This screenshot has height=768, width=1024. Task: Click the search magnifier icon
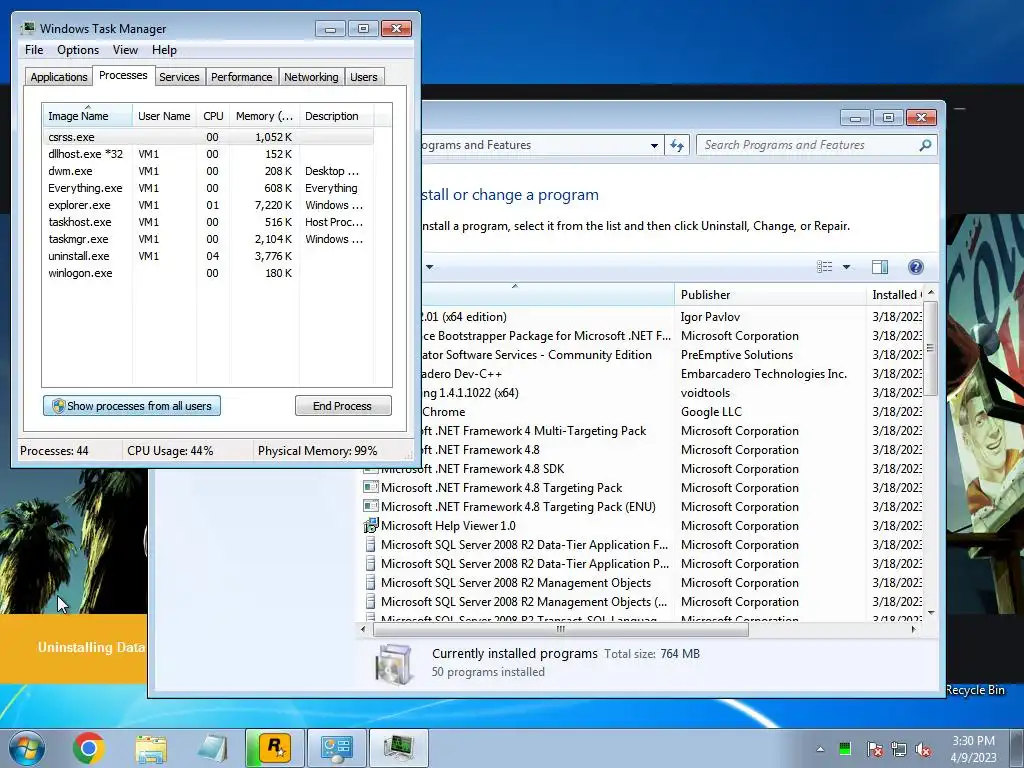(925, 145)
